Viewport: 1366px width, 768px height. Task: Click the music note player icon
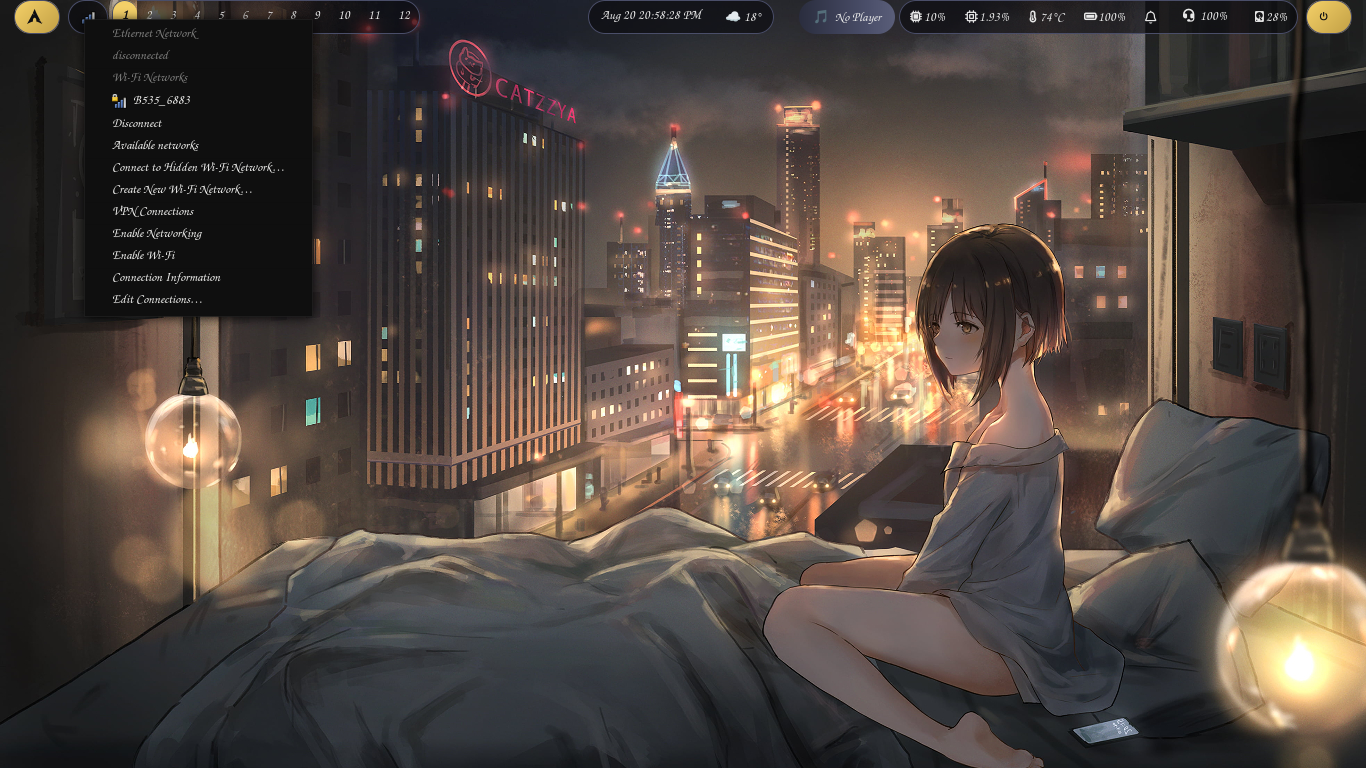click(821, 17)
